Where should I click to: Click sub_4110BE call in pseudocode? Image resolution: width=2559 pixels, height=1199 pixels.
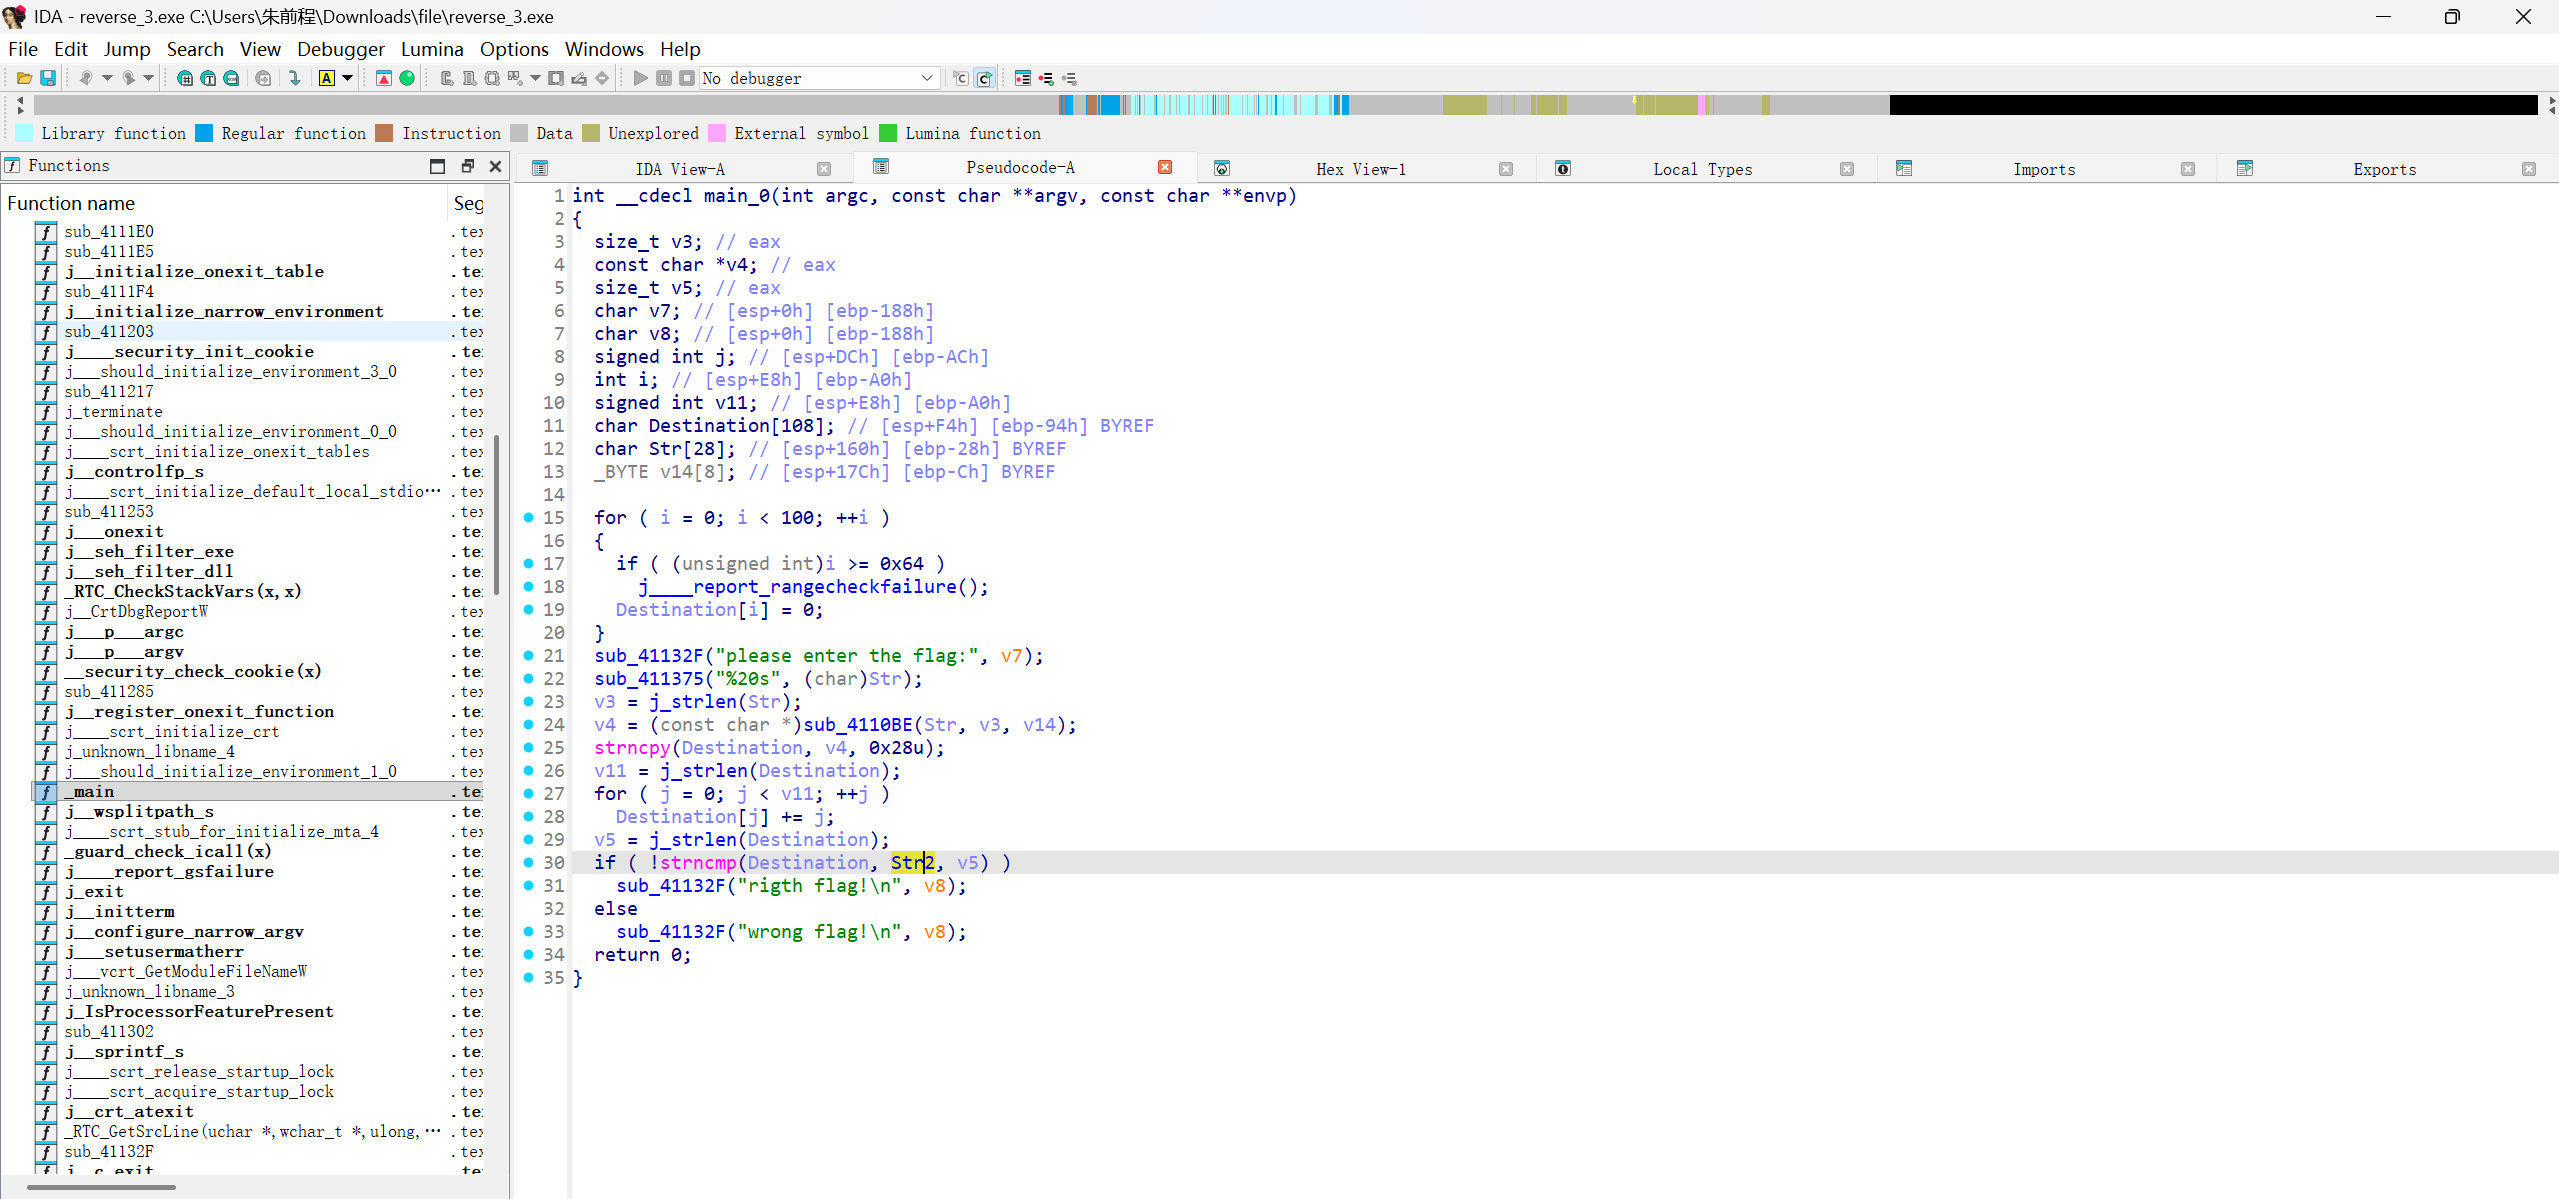(x=858, y=724)
